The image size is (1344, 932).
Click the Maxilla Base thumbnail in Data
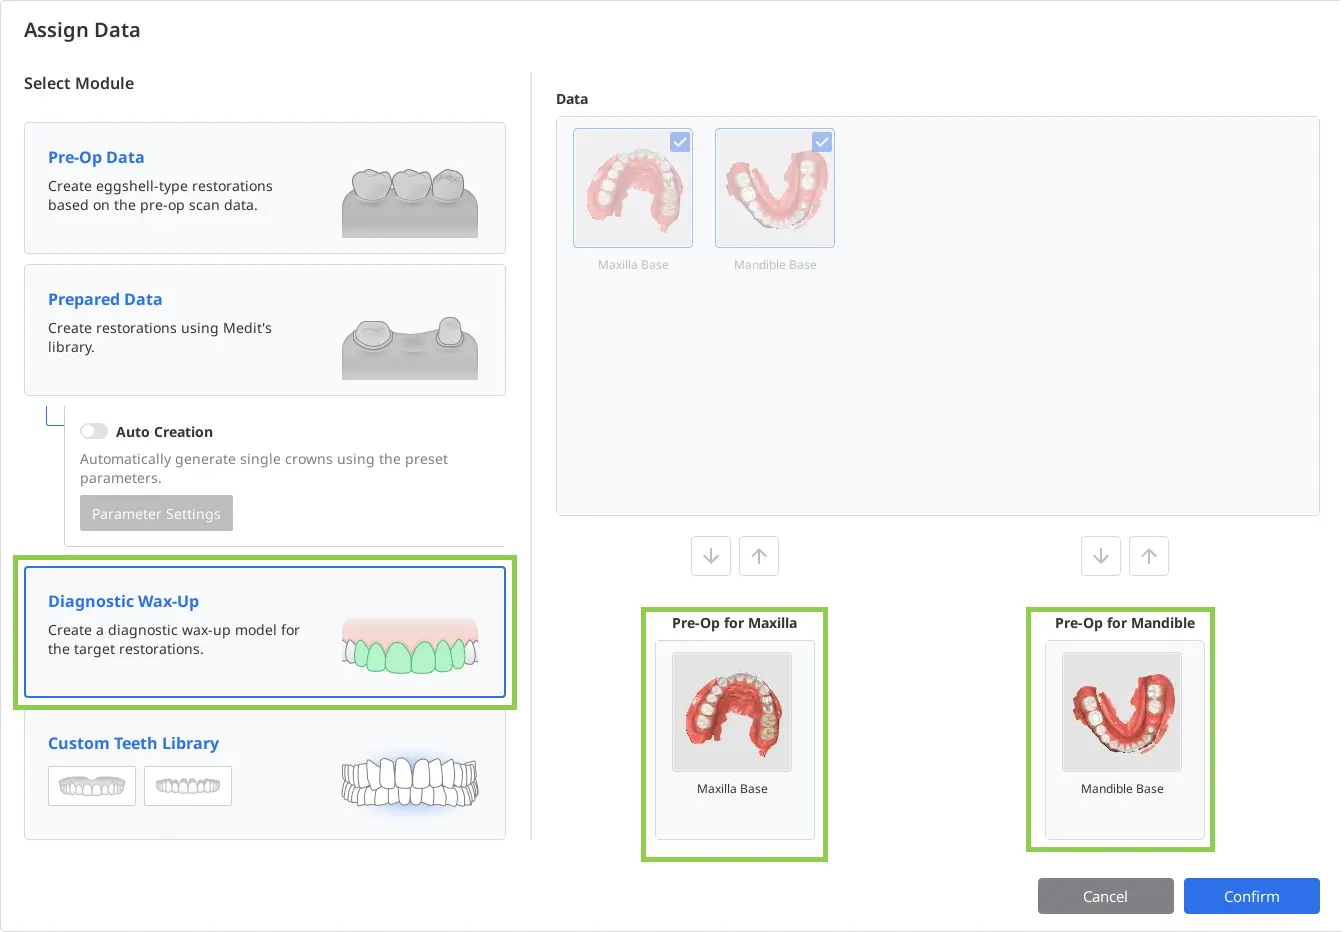(633, 188)
